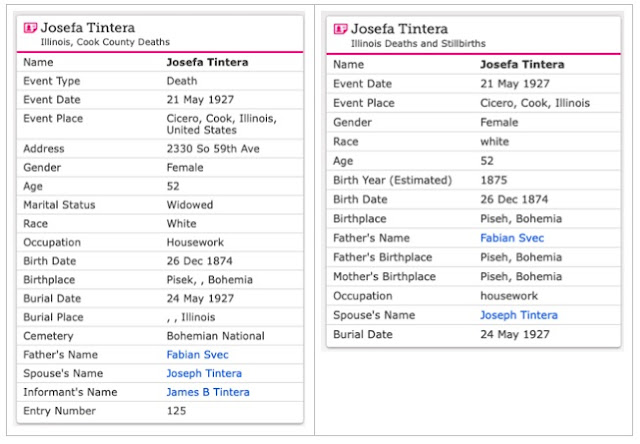Click the pink record icon in left card
The height and width of the screenshot is (444, 640).
click(29, 28)
